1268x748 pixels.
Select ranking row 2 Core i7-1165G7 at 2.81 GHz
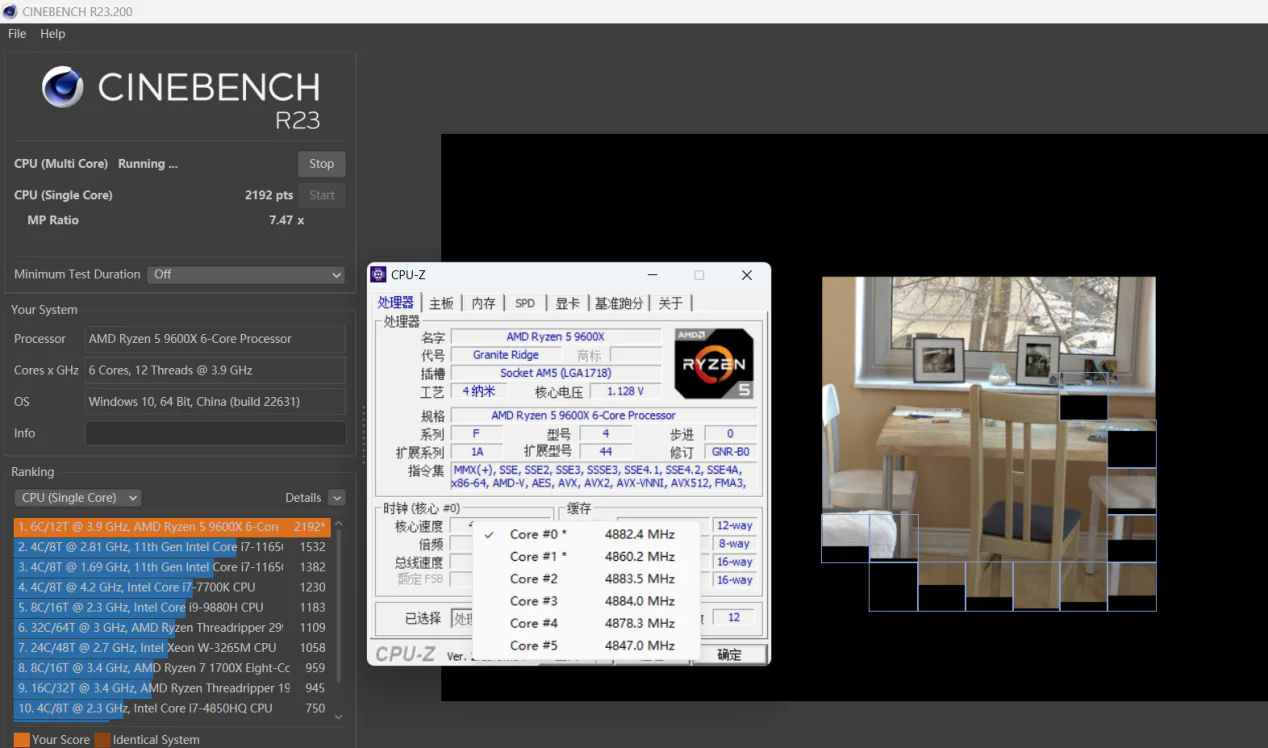[171, 547]
